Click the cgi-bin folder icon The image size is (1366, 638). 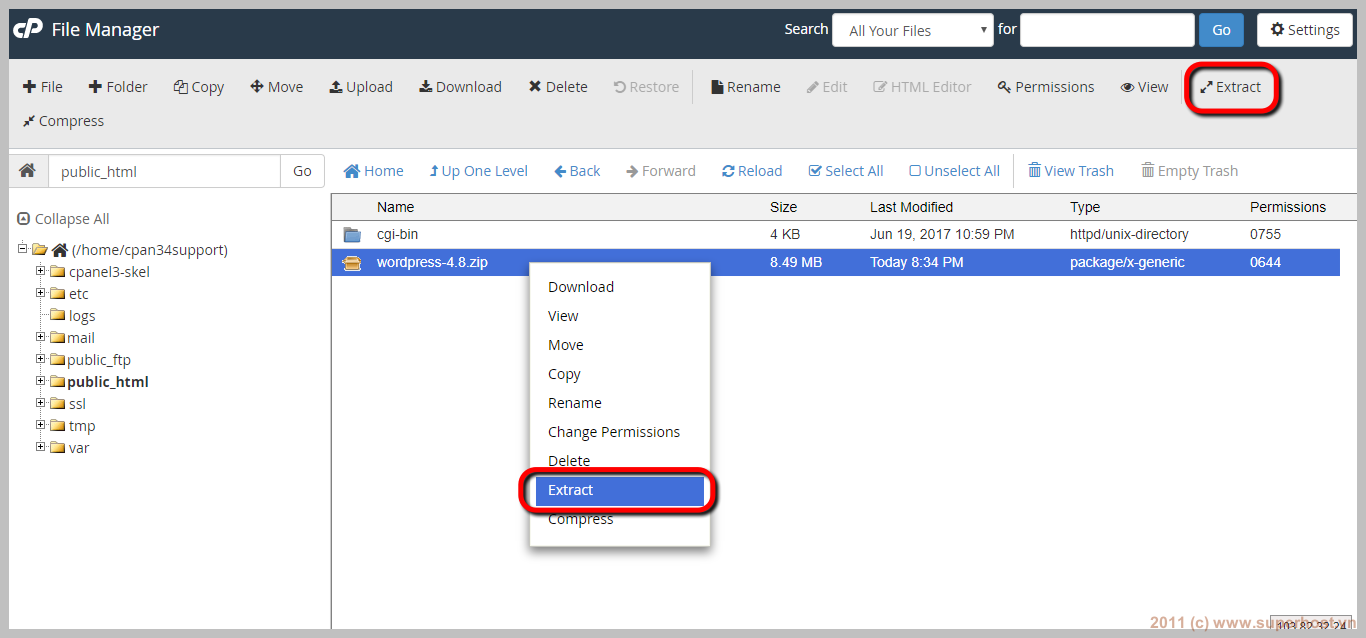pos(352,235)
